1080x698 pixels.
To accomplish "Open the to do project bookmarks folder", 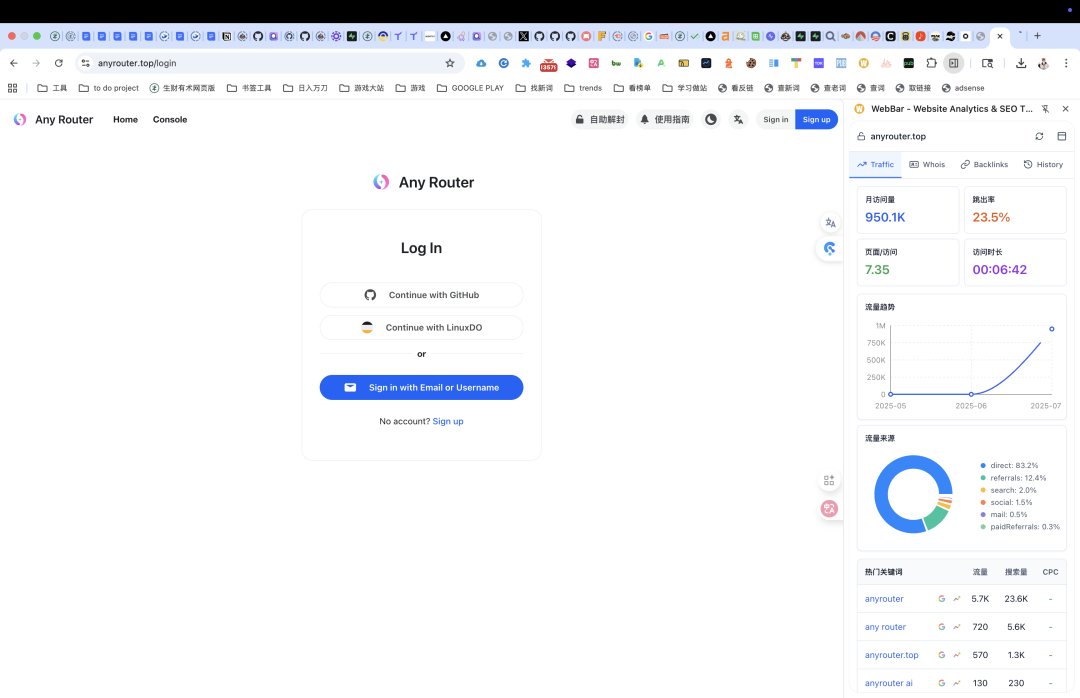I will click(109, 88).
